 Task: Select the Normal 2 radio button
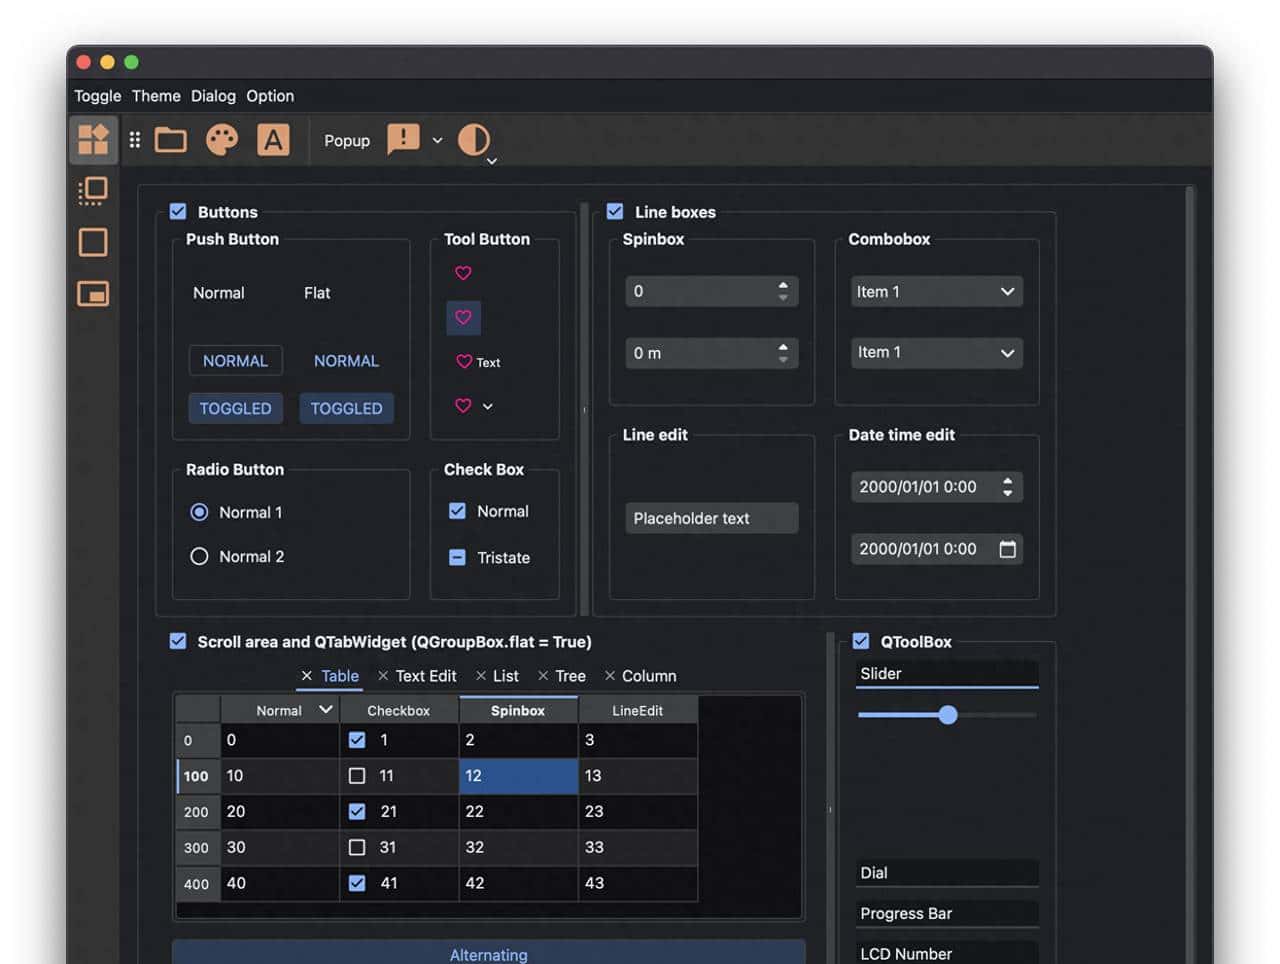(199, 557)
